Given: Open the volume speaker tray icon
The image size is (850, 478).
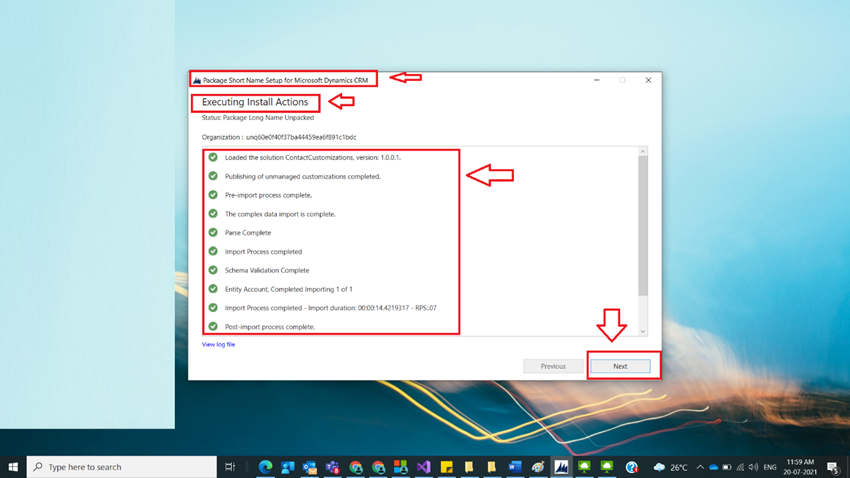Looking at the screenshot, I should pyautogui.click(x=753, y=467).
